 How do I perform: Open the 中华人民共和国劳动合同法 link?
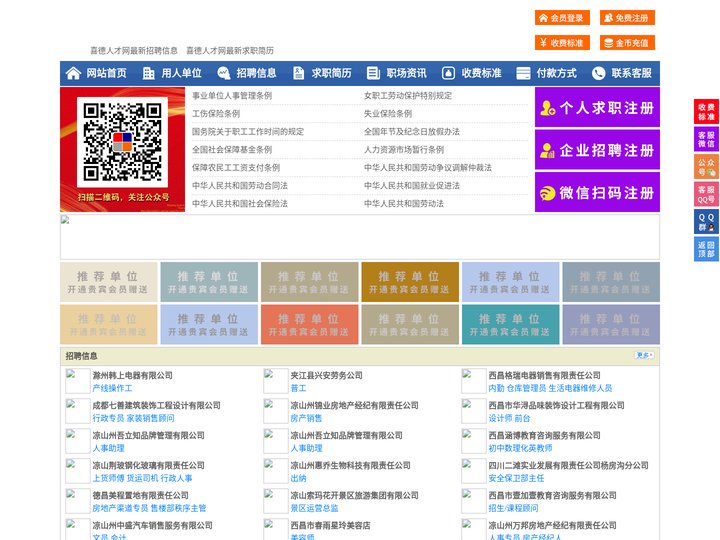tap(240, 186)
